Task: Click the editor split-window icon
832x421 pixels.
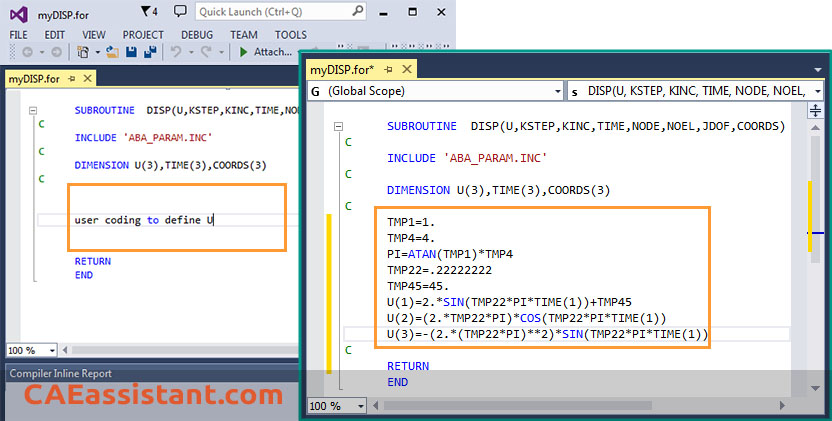Action: click(x=815, y=110)
